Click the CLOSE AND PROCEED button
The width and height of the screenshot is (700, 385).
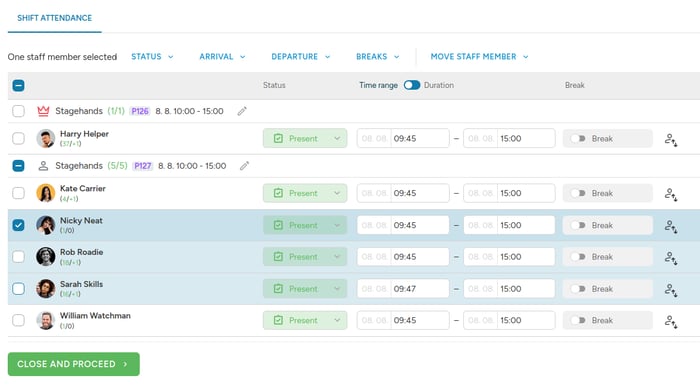pyautogui.click(x=74, y=364)
